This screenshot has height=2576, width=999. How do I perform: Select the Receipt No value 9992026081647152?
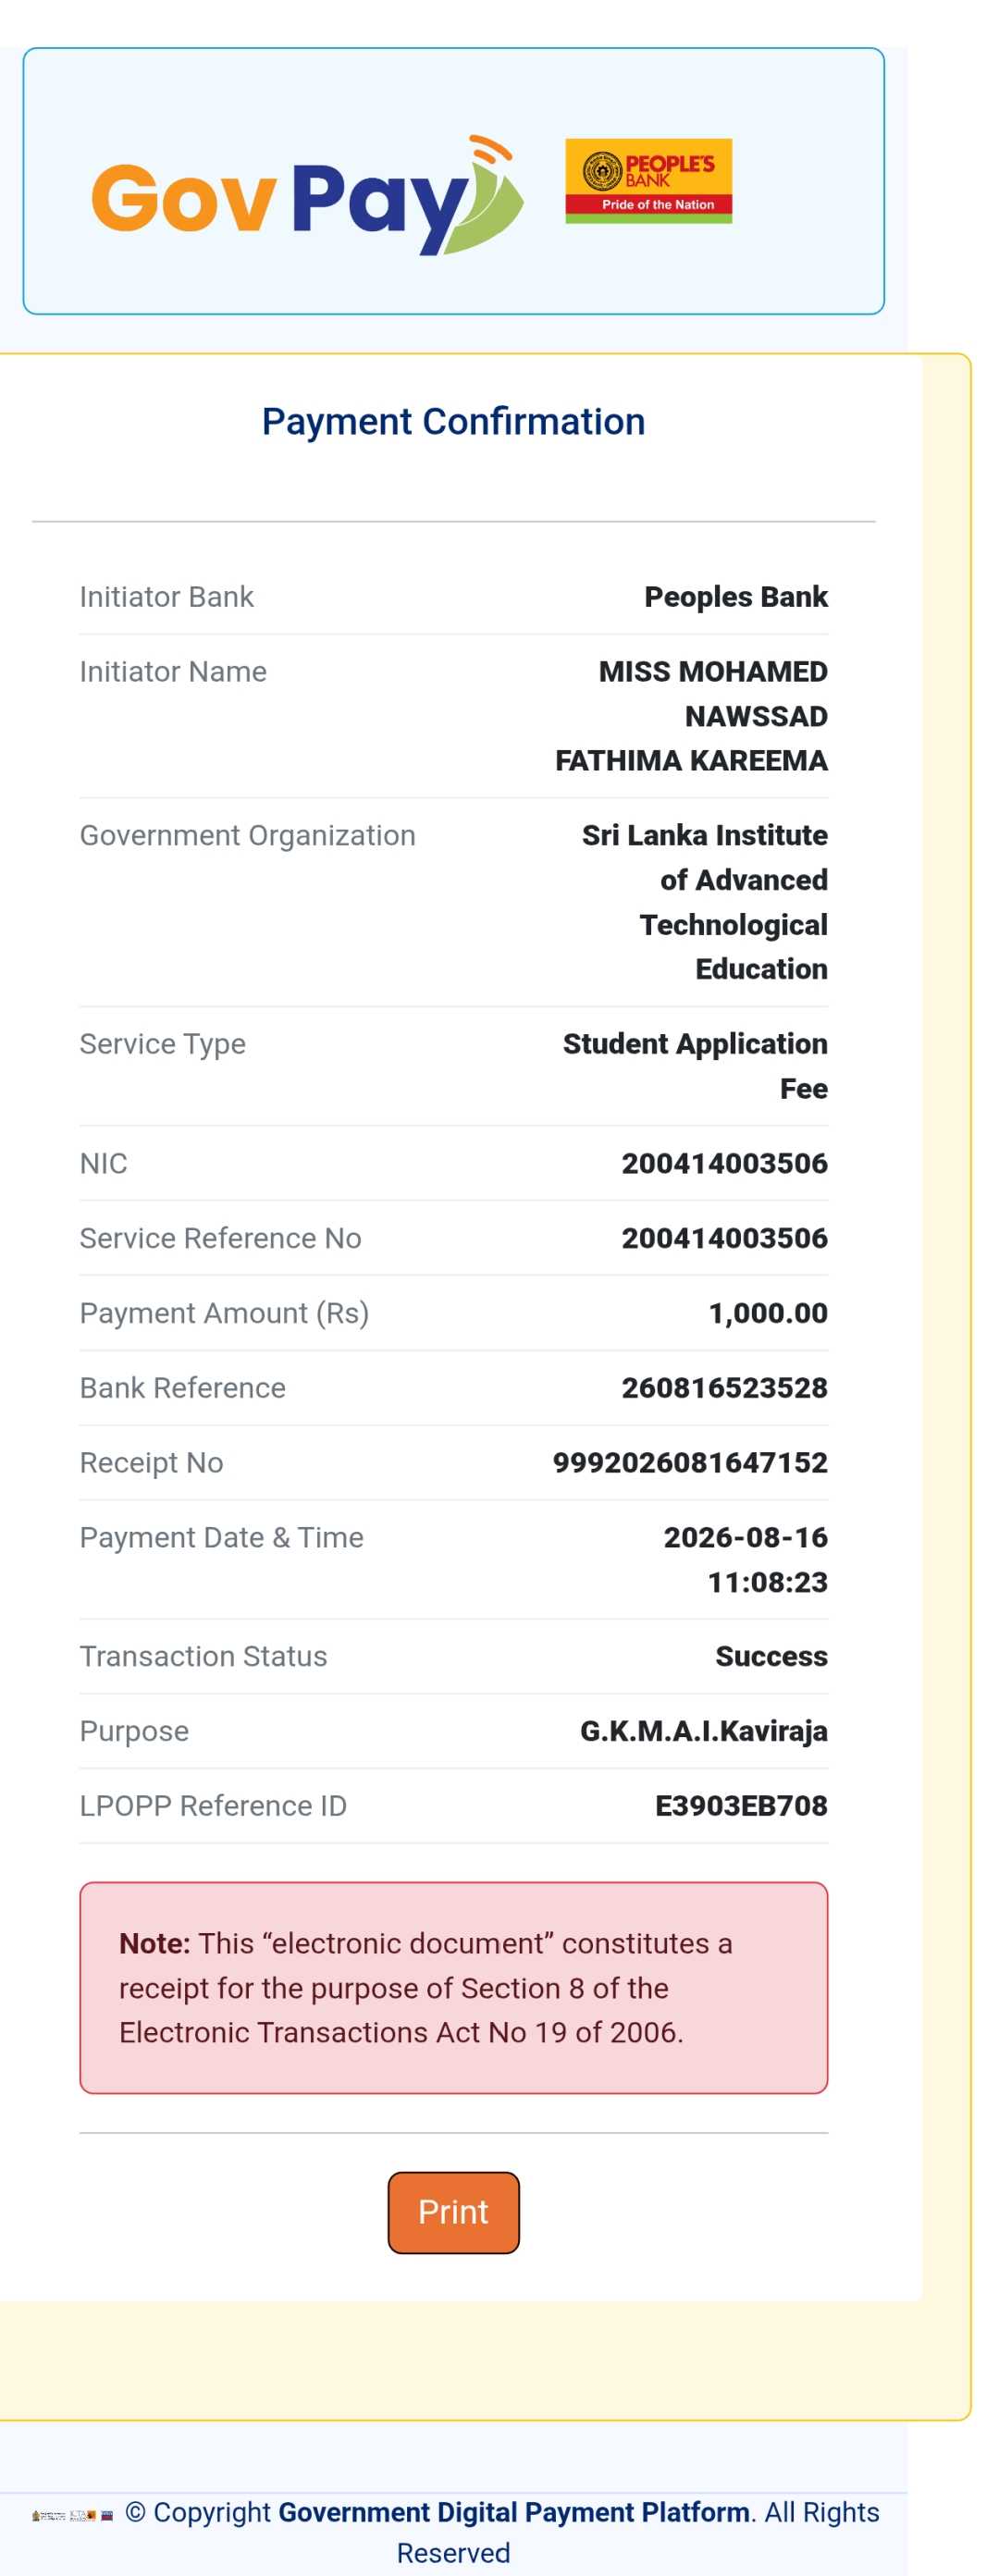[690, 1462]
